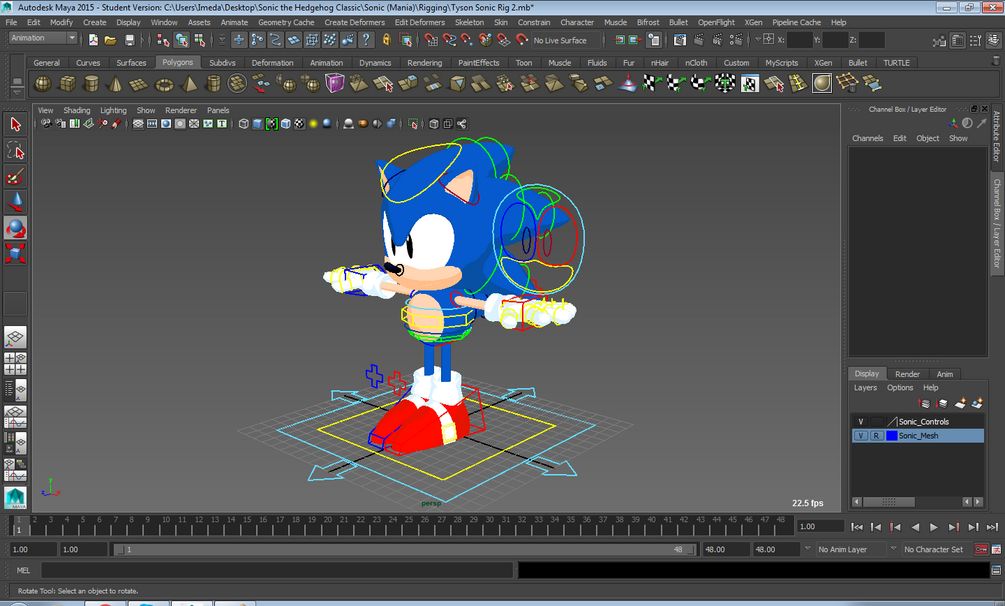Switch to the Anim layer tab

[x=945, y=374]
